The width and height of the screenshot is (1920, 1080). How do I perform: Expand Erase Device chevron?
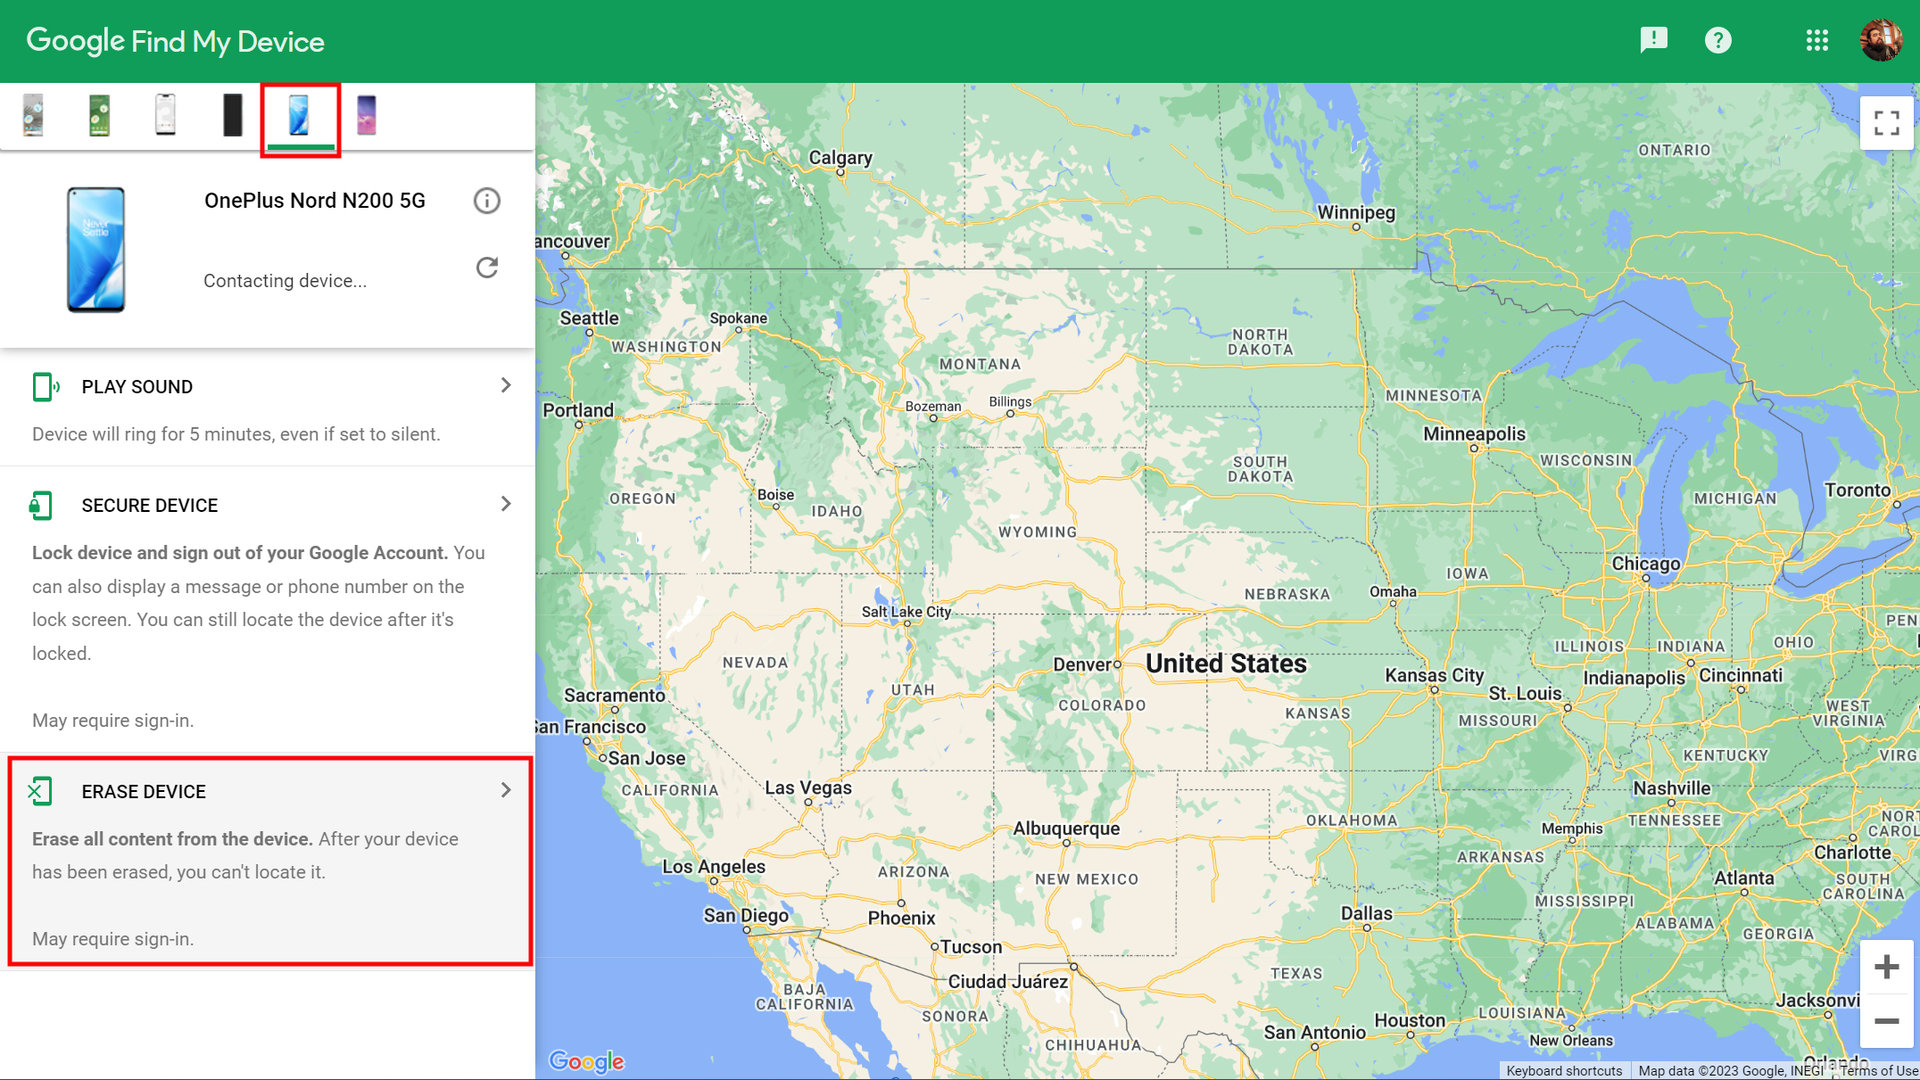(506, 790)
